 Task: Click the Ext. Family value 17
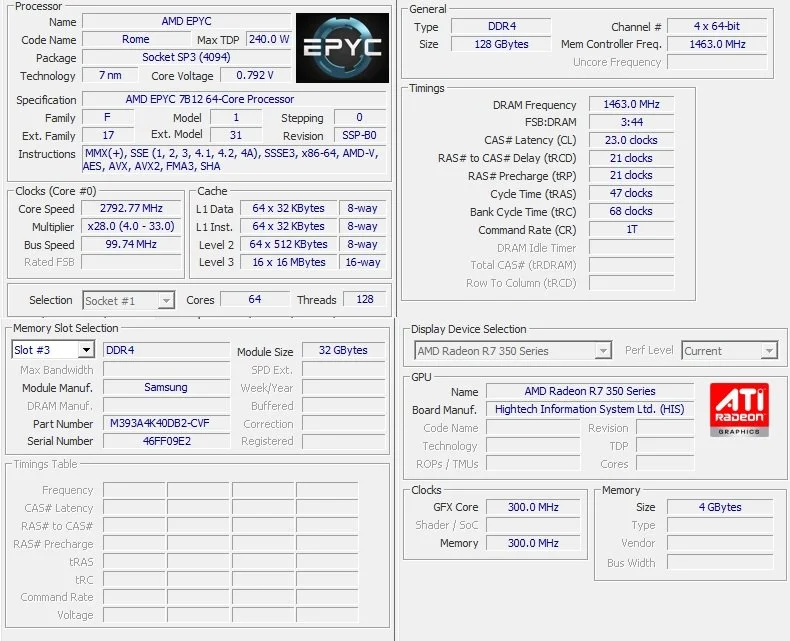click(108, 135)
